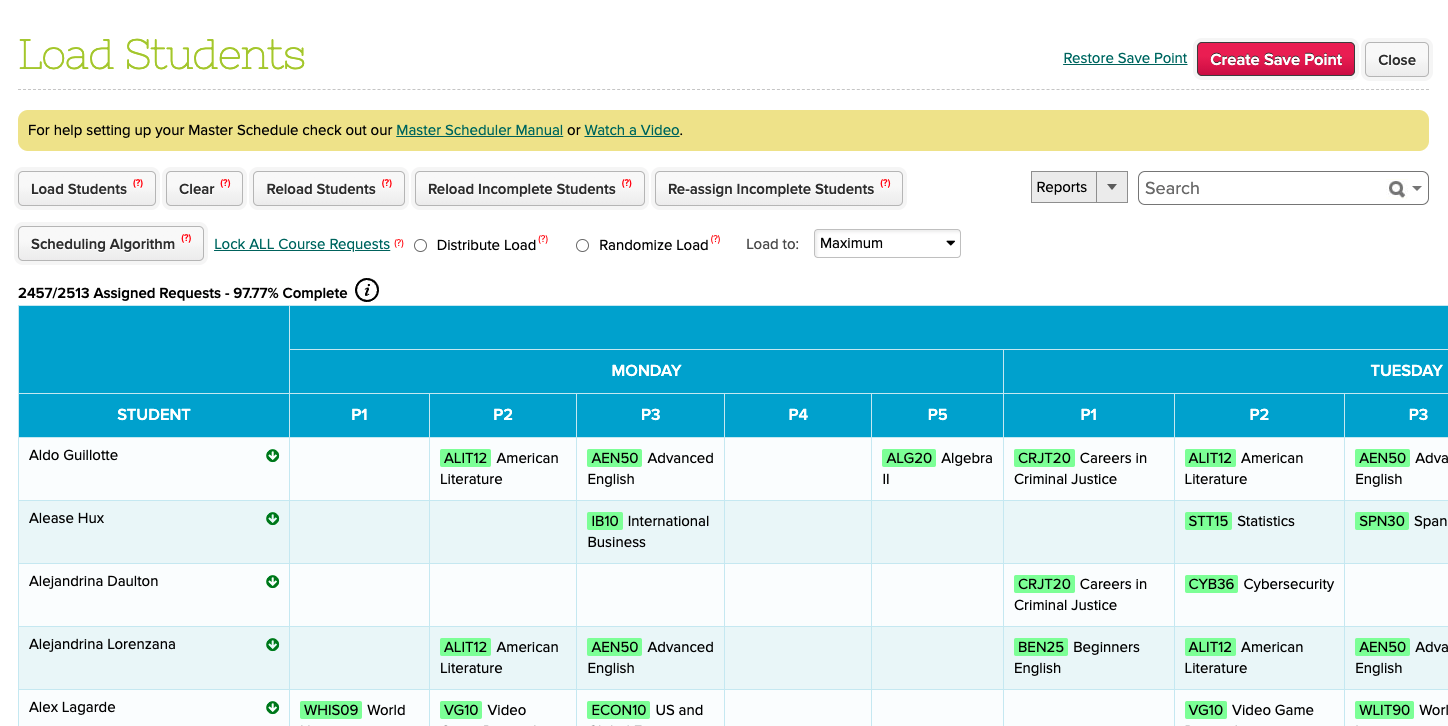The height and width of the screenshot is (726, 1448).
Task: Click the Reload Incomplete Students button
Action: (521, 189)
